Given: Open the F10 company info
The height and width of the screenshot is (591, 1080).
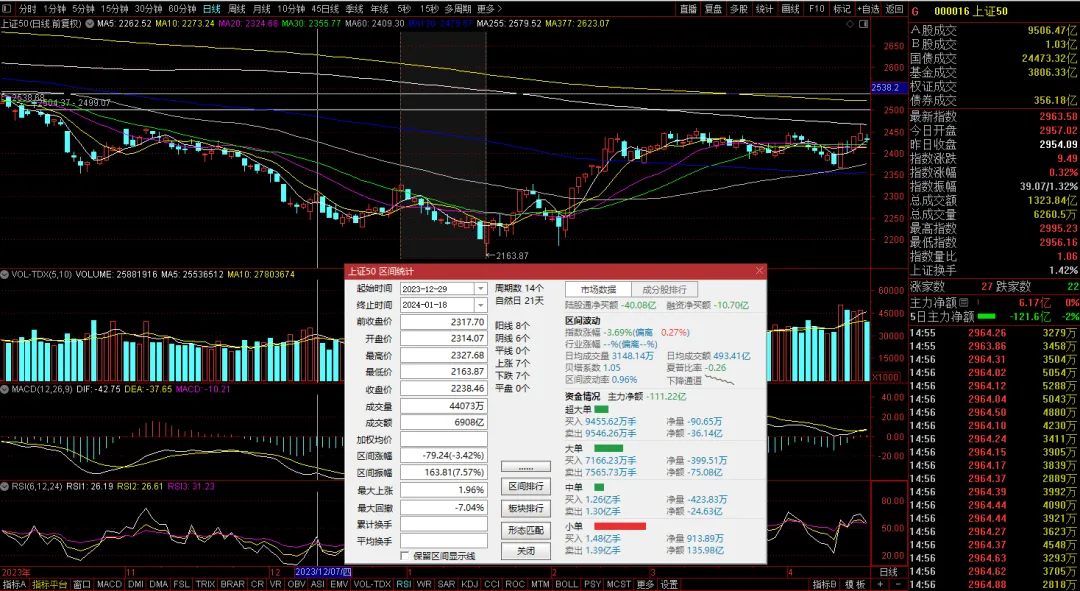Looking at the screenshot, I should point(816,9).
